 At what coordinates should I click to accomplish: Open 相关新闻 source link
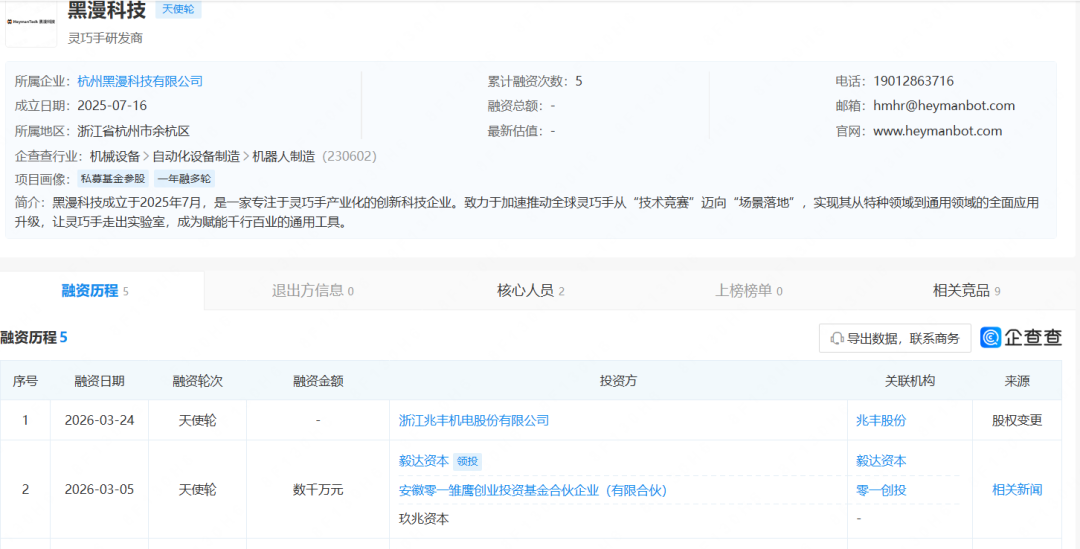click(1017, 490)
